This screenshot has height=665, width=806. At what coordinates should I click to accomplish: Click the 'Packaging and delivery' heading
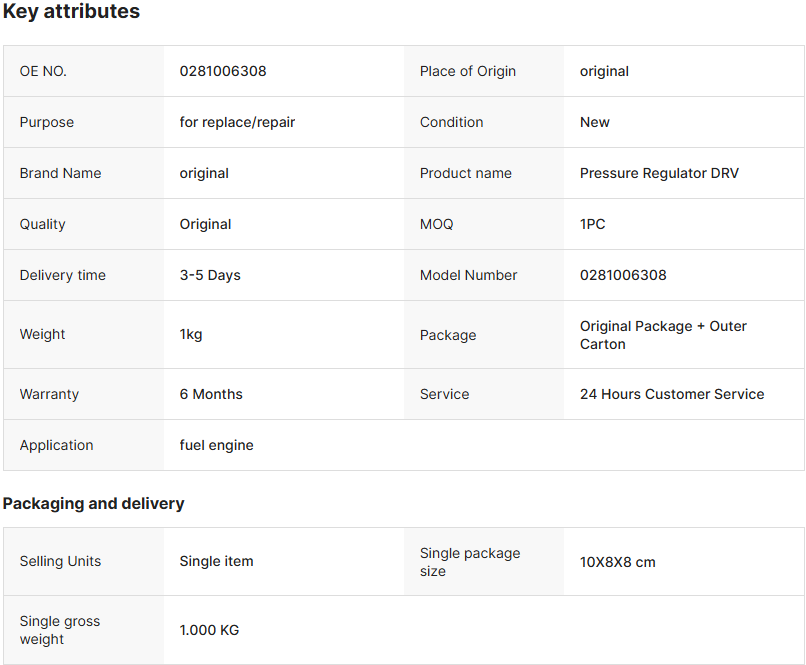[x=93, y=503]
